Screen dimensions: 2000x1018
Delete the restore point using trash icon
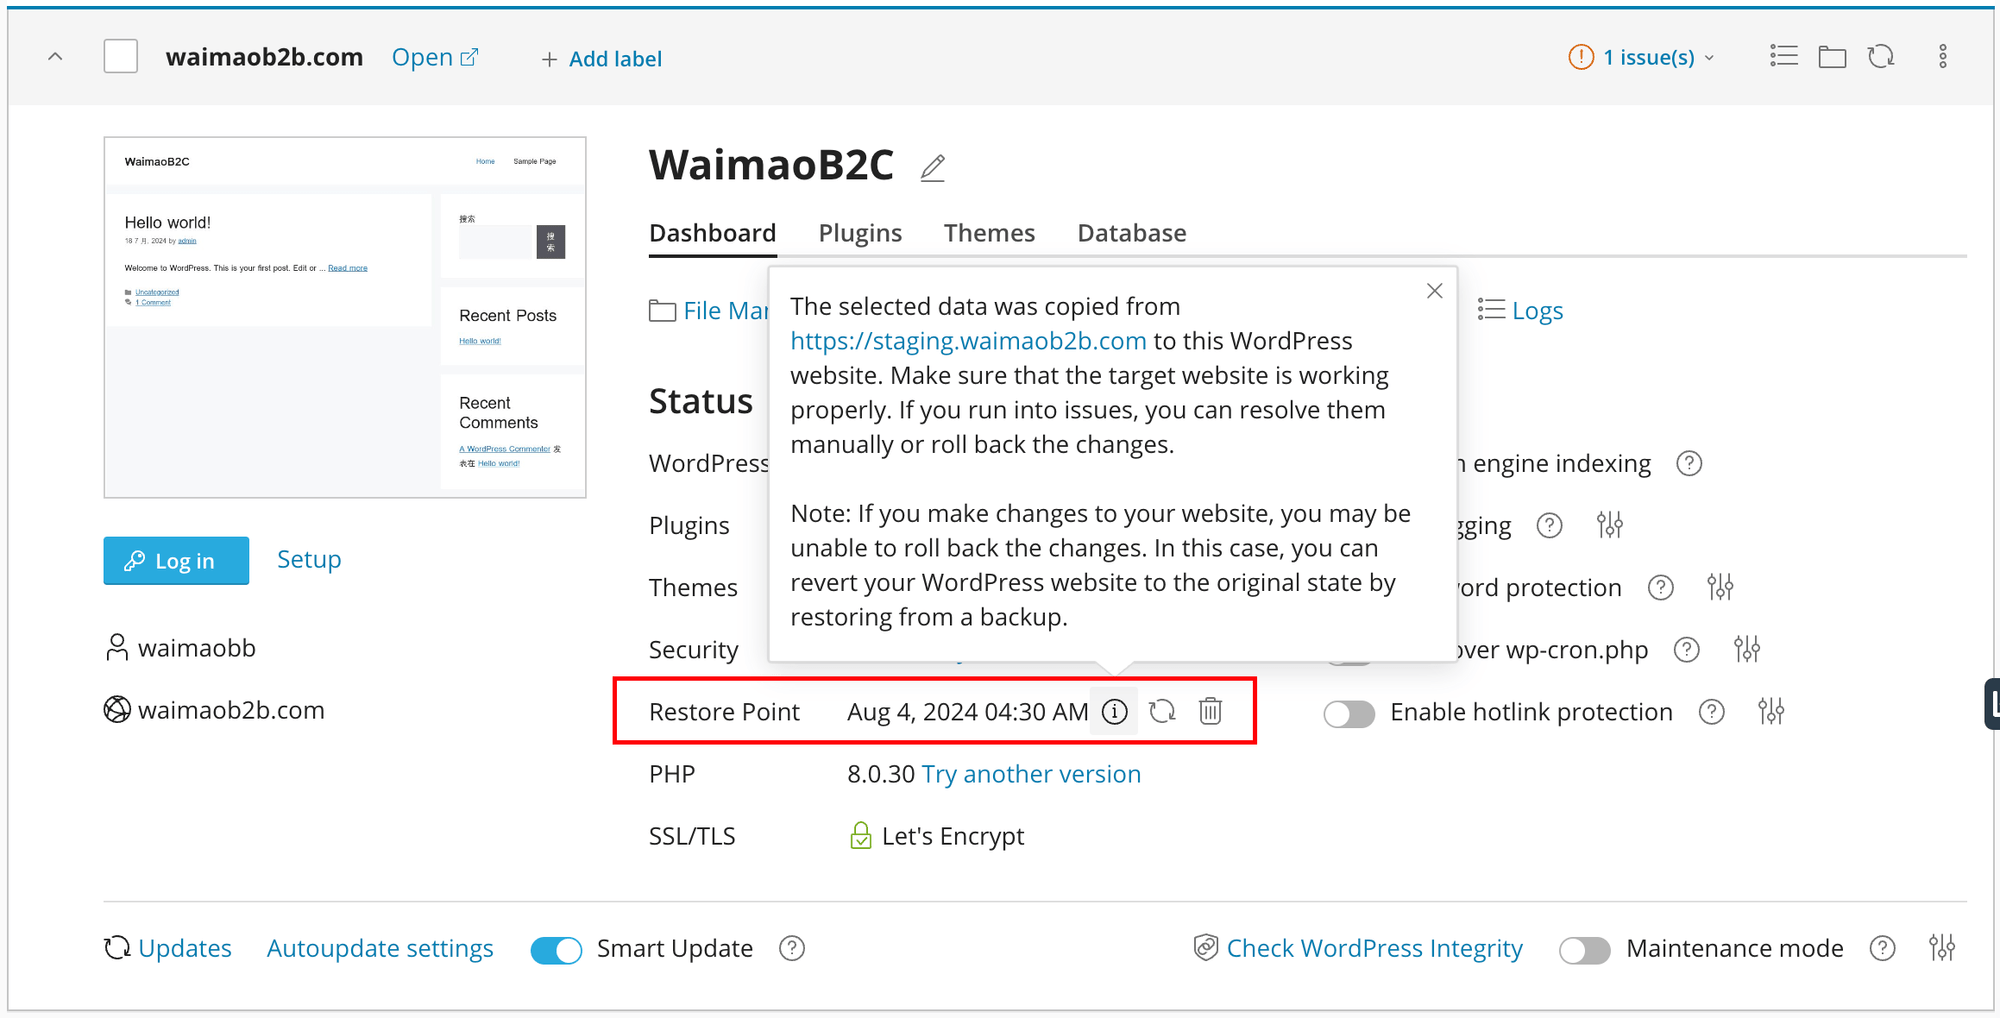coord(1210,711)
